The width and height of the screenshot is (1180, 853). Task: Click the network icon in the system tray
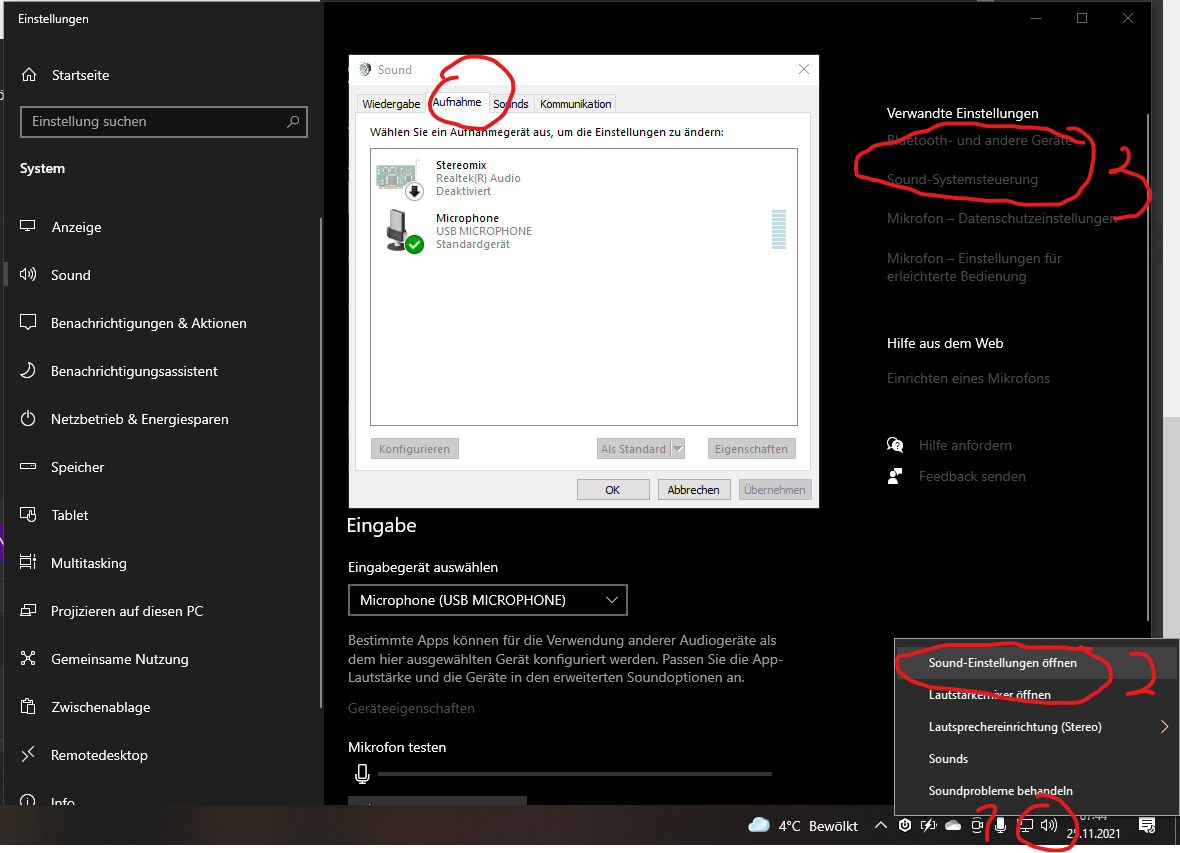(x=1025, y=825)
